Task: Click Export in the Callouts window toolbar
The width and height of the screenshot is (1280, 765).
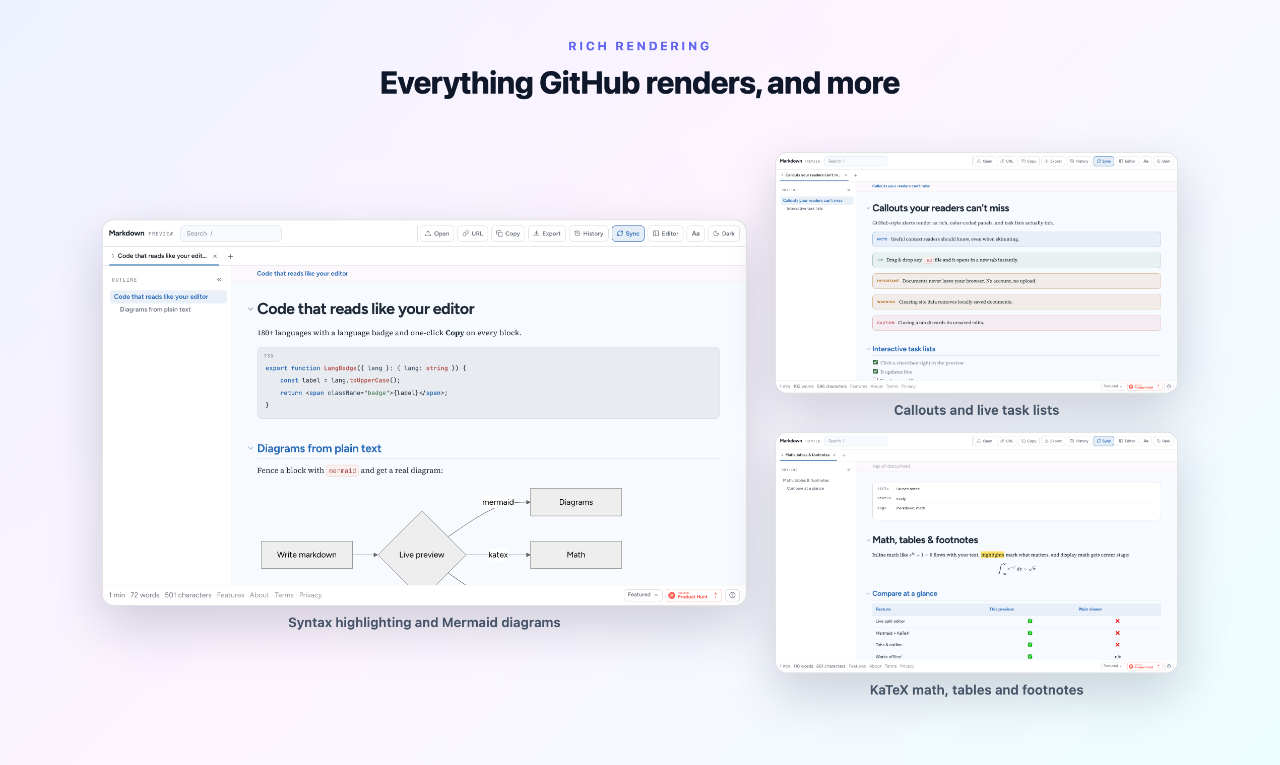Action: [x=1053, y=160]
